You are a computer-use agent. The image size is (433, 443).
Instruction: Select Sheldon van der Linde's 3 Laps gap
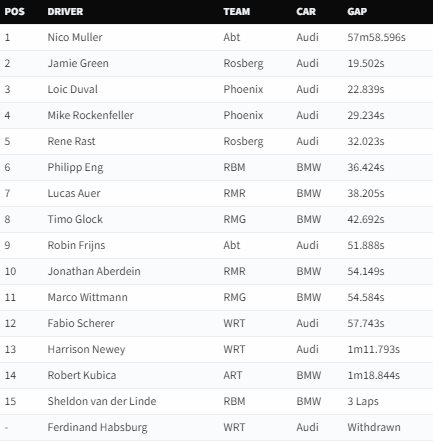tap(363, 401)
